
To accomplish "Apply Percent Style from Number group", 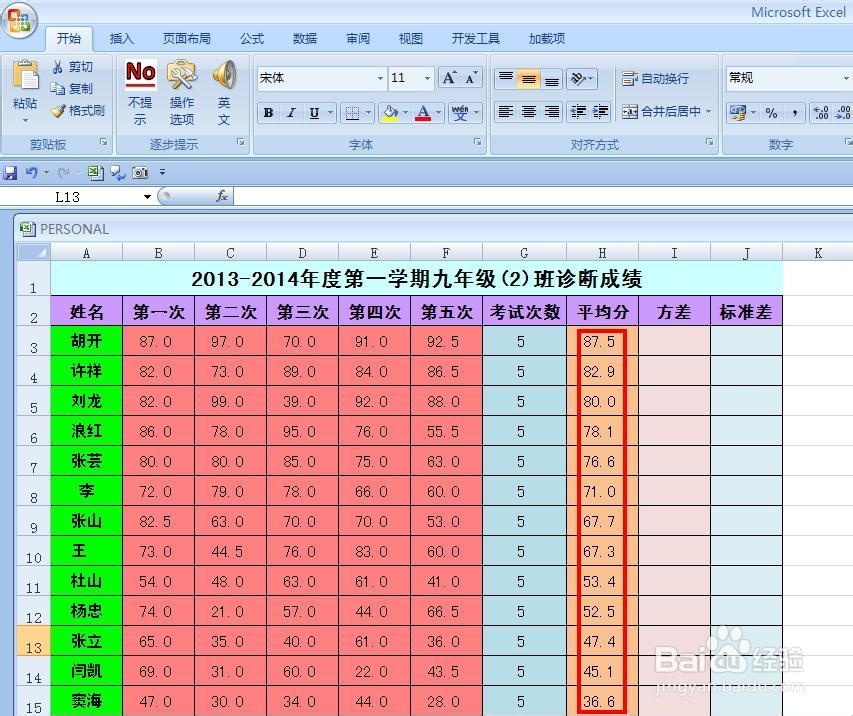I will coord(772,113).
